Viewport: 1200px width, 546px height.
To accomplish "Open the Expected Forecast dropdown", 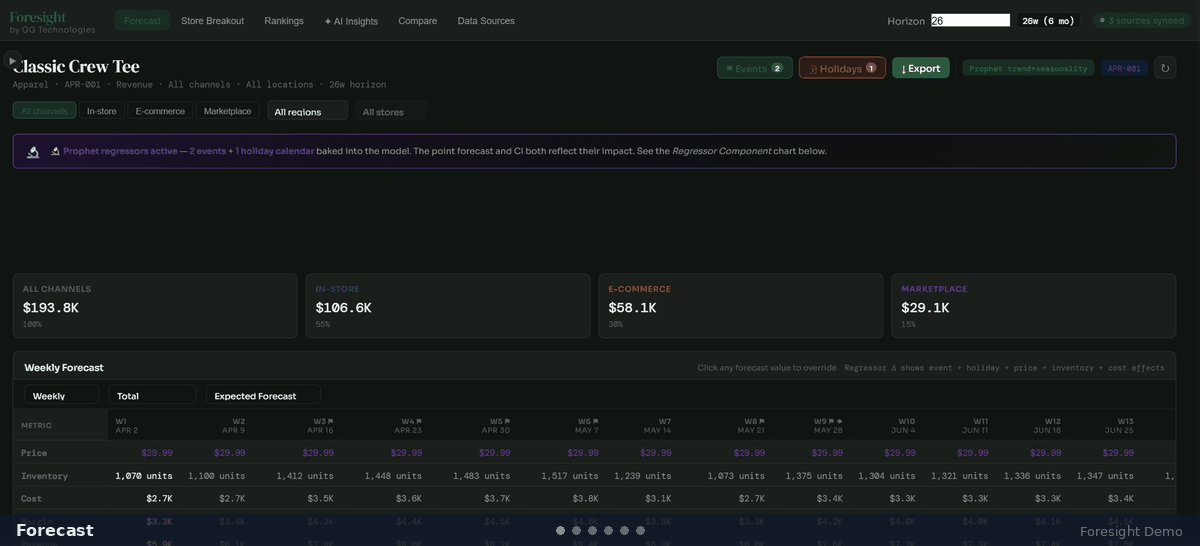I will click(x=263, y=395).
